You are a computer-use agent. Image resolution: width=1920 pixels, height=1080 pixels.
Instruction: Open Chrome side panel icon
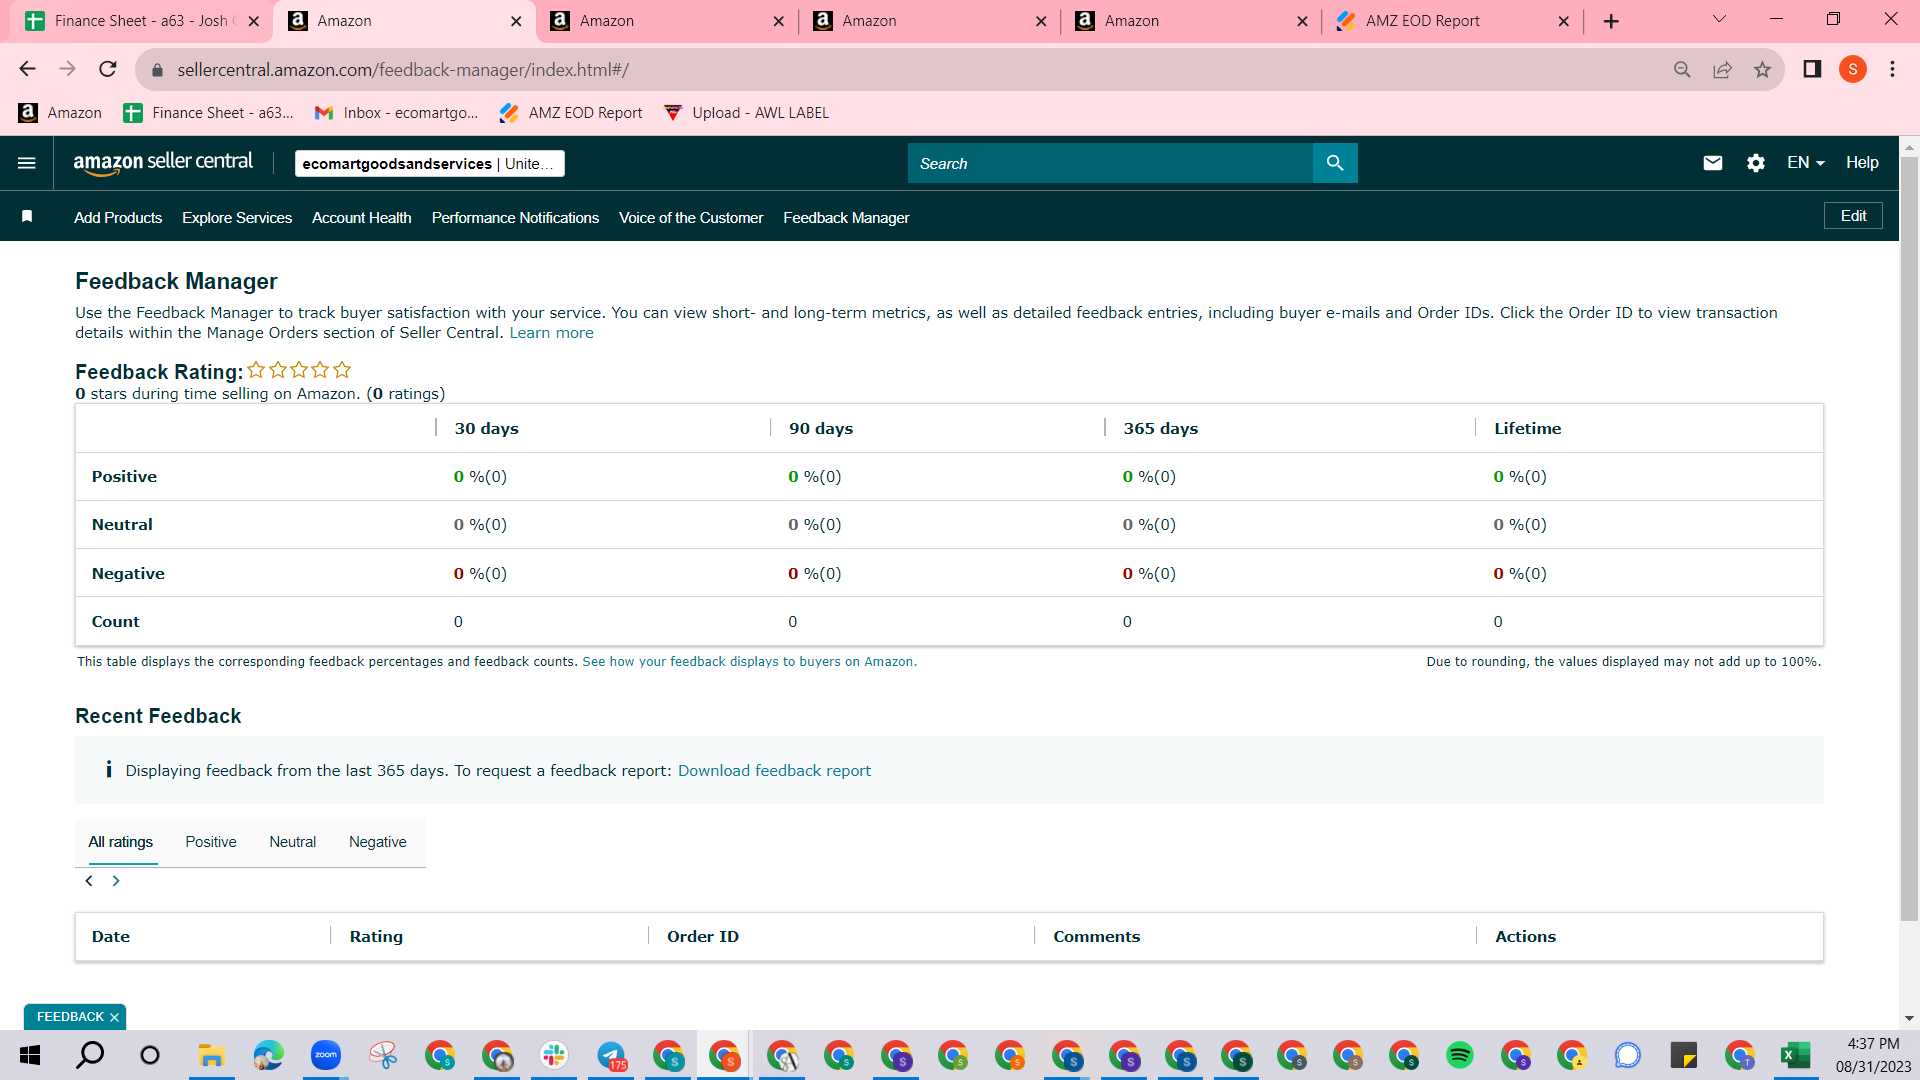click(1812, 69)
